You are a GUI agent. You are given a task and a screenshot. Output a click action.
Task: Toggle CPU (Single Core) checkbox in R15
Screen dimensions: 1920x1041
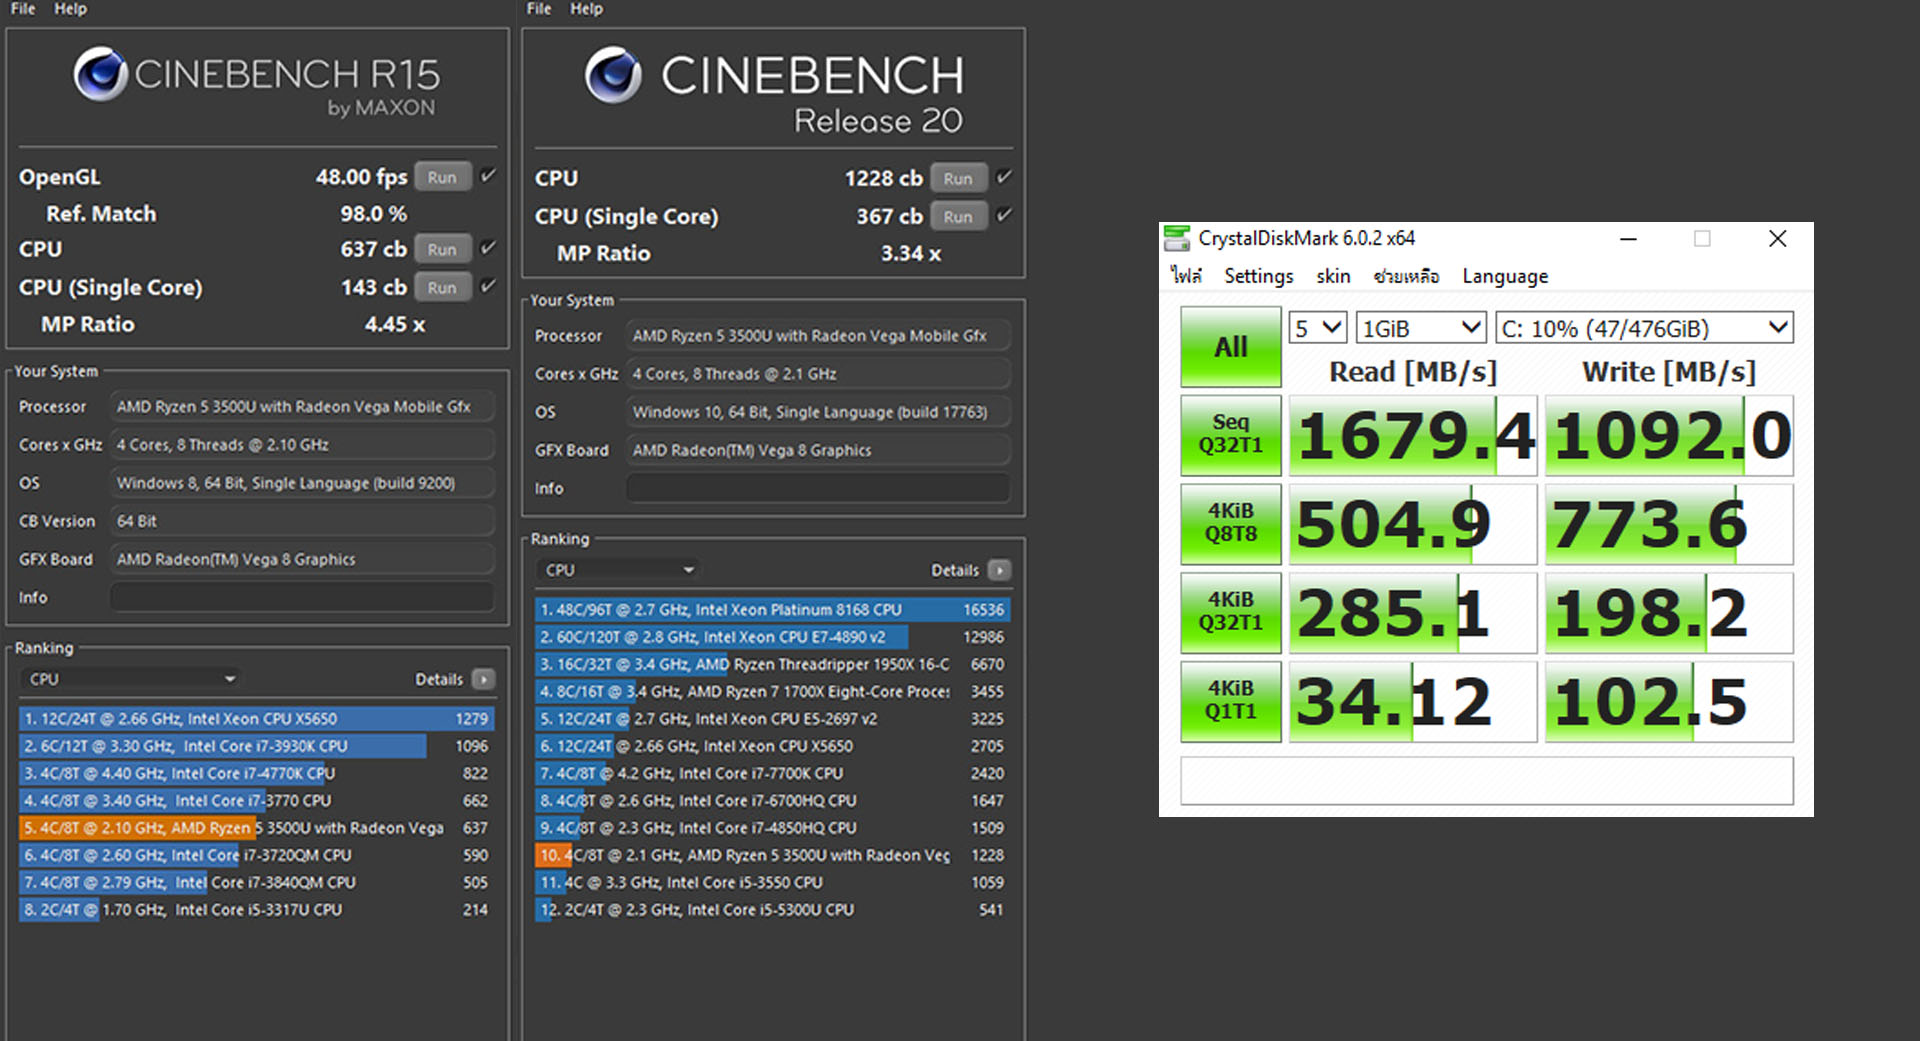(488, 286)
